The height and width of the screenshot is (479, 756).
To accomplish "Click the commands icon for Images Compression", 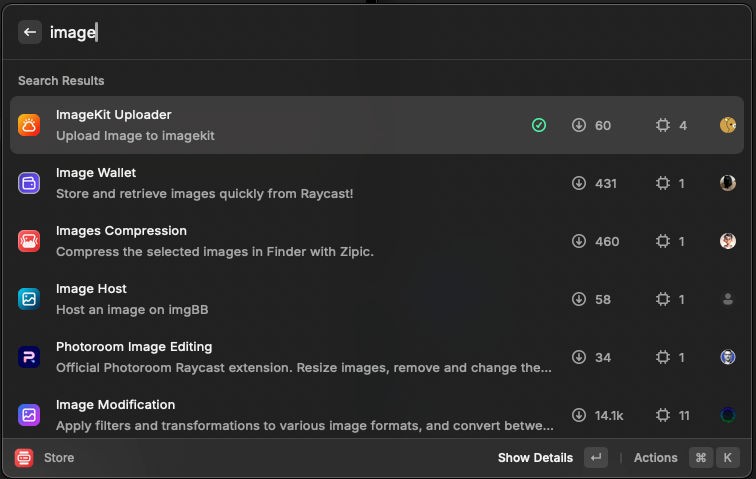I will tap(663, 241).
